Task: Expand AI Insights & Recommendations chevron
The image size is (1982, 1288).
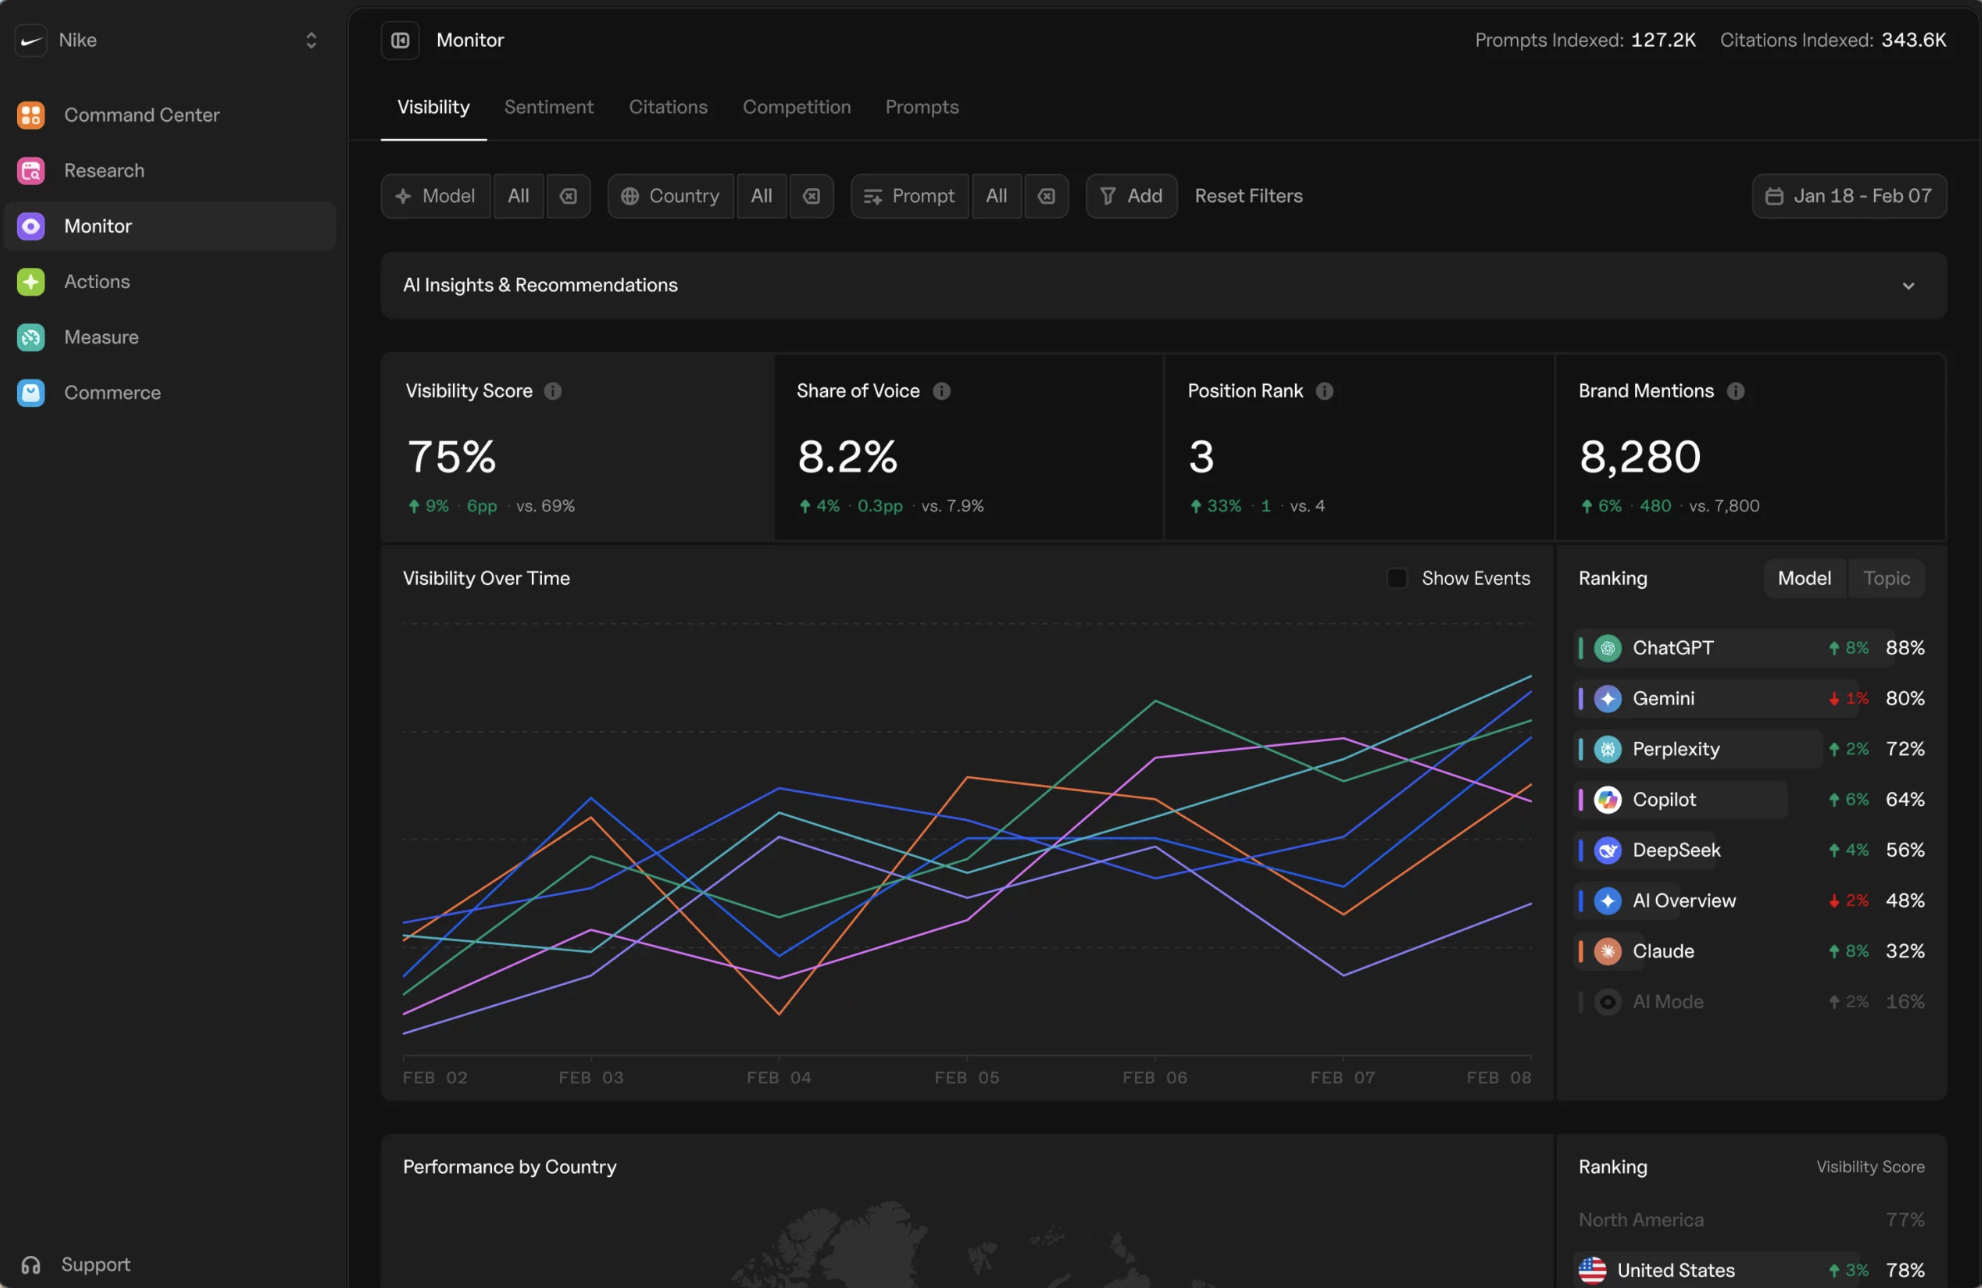Action: click(1909, 286)
